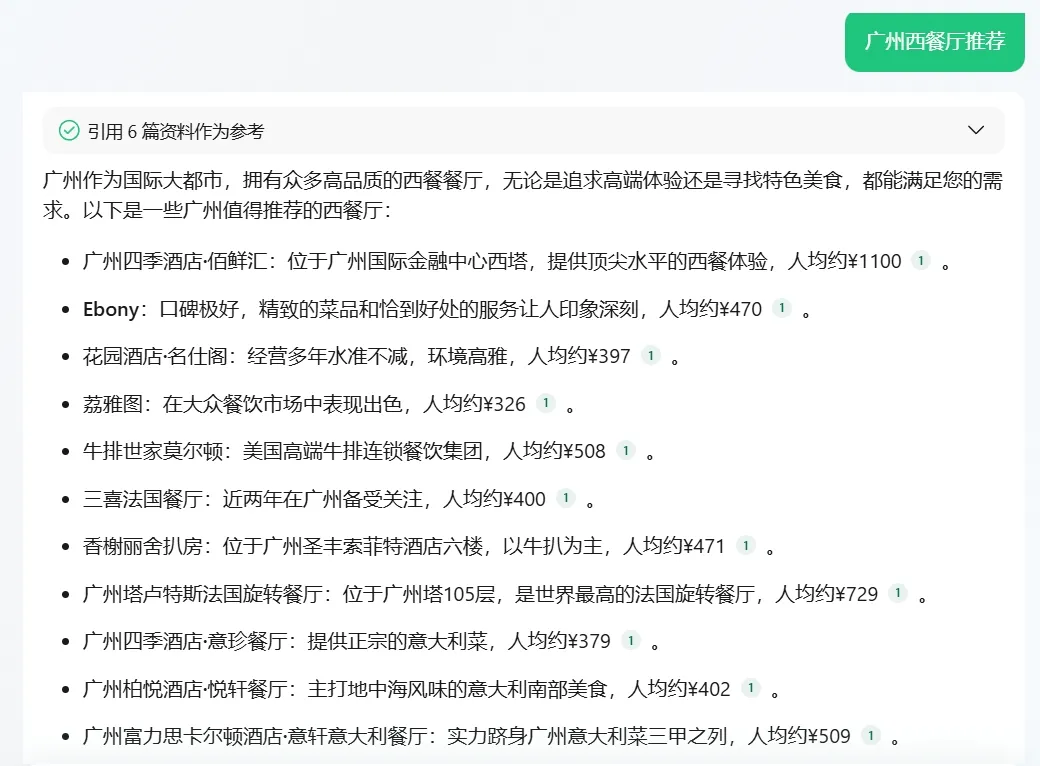This screenshot has width=1040, height=766.
Task: Click the green checkmark icon beside 引用
Action: [x=69, y=131]
